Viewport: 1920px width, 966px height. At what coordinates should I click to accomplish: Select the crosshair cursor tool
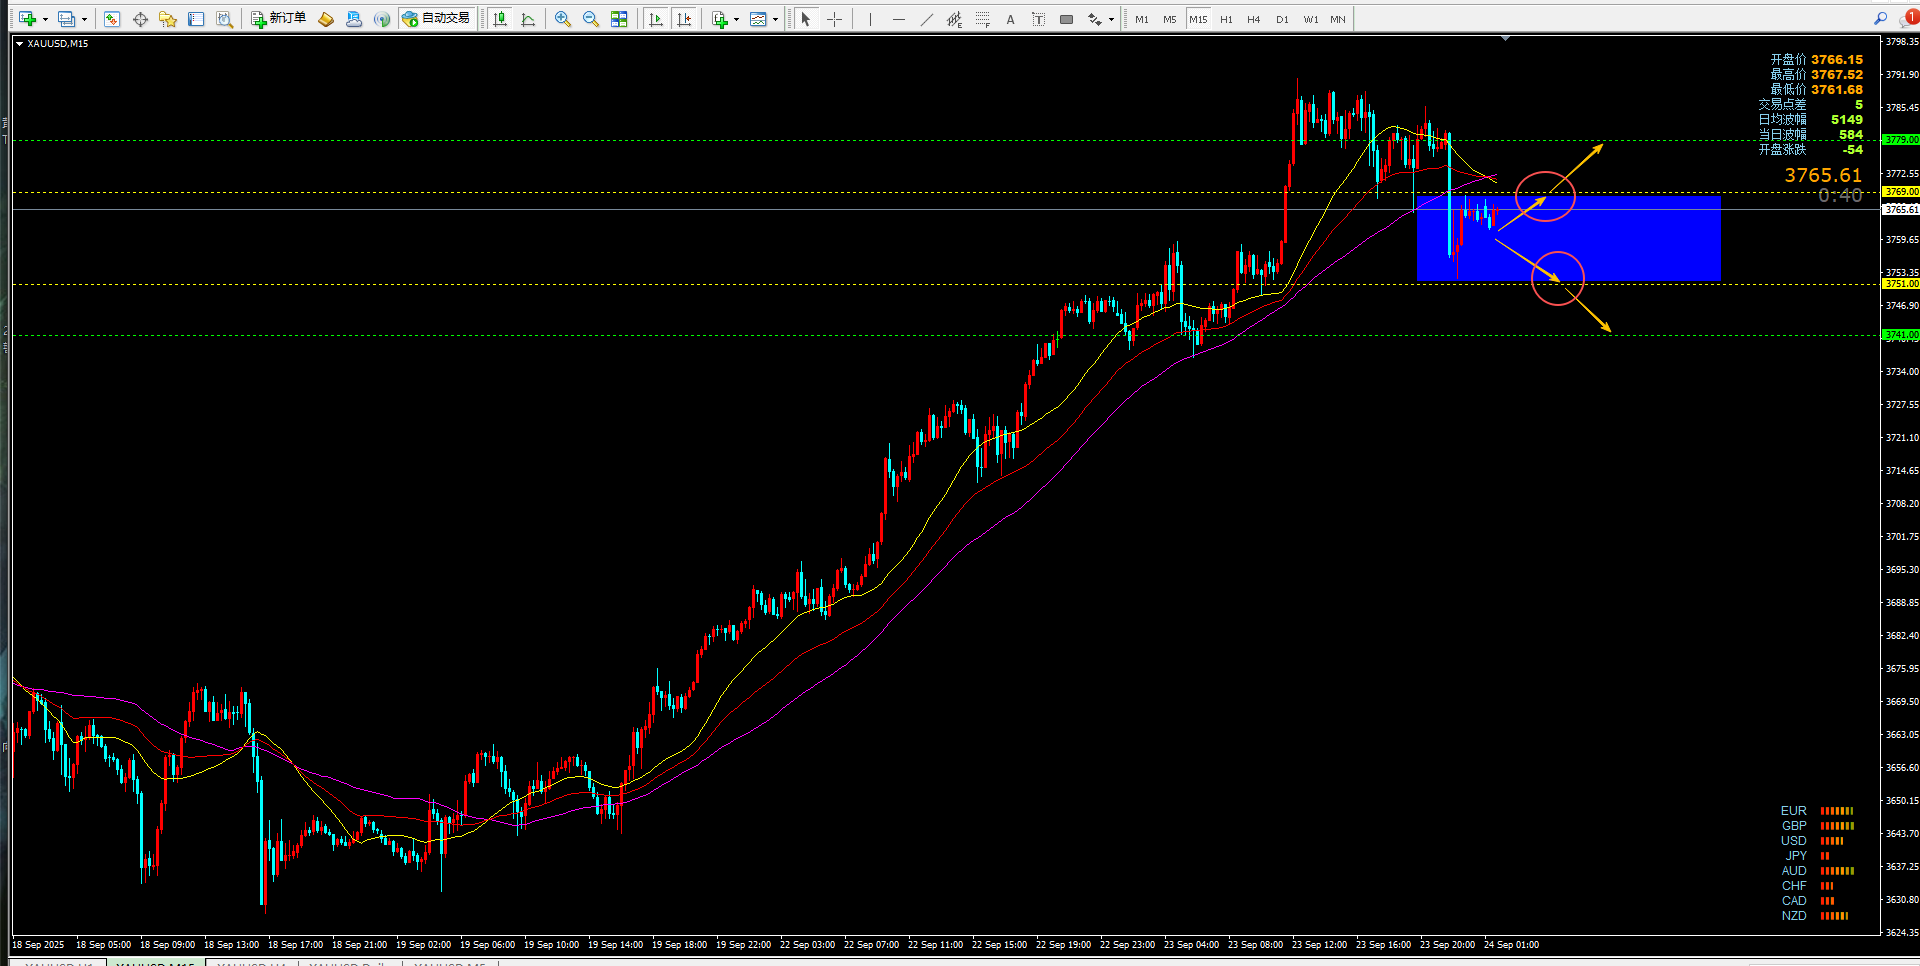[834, 19]
